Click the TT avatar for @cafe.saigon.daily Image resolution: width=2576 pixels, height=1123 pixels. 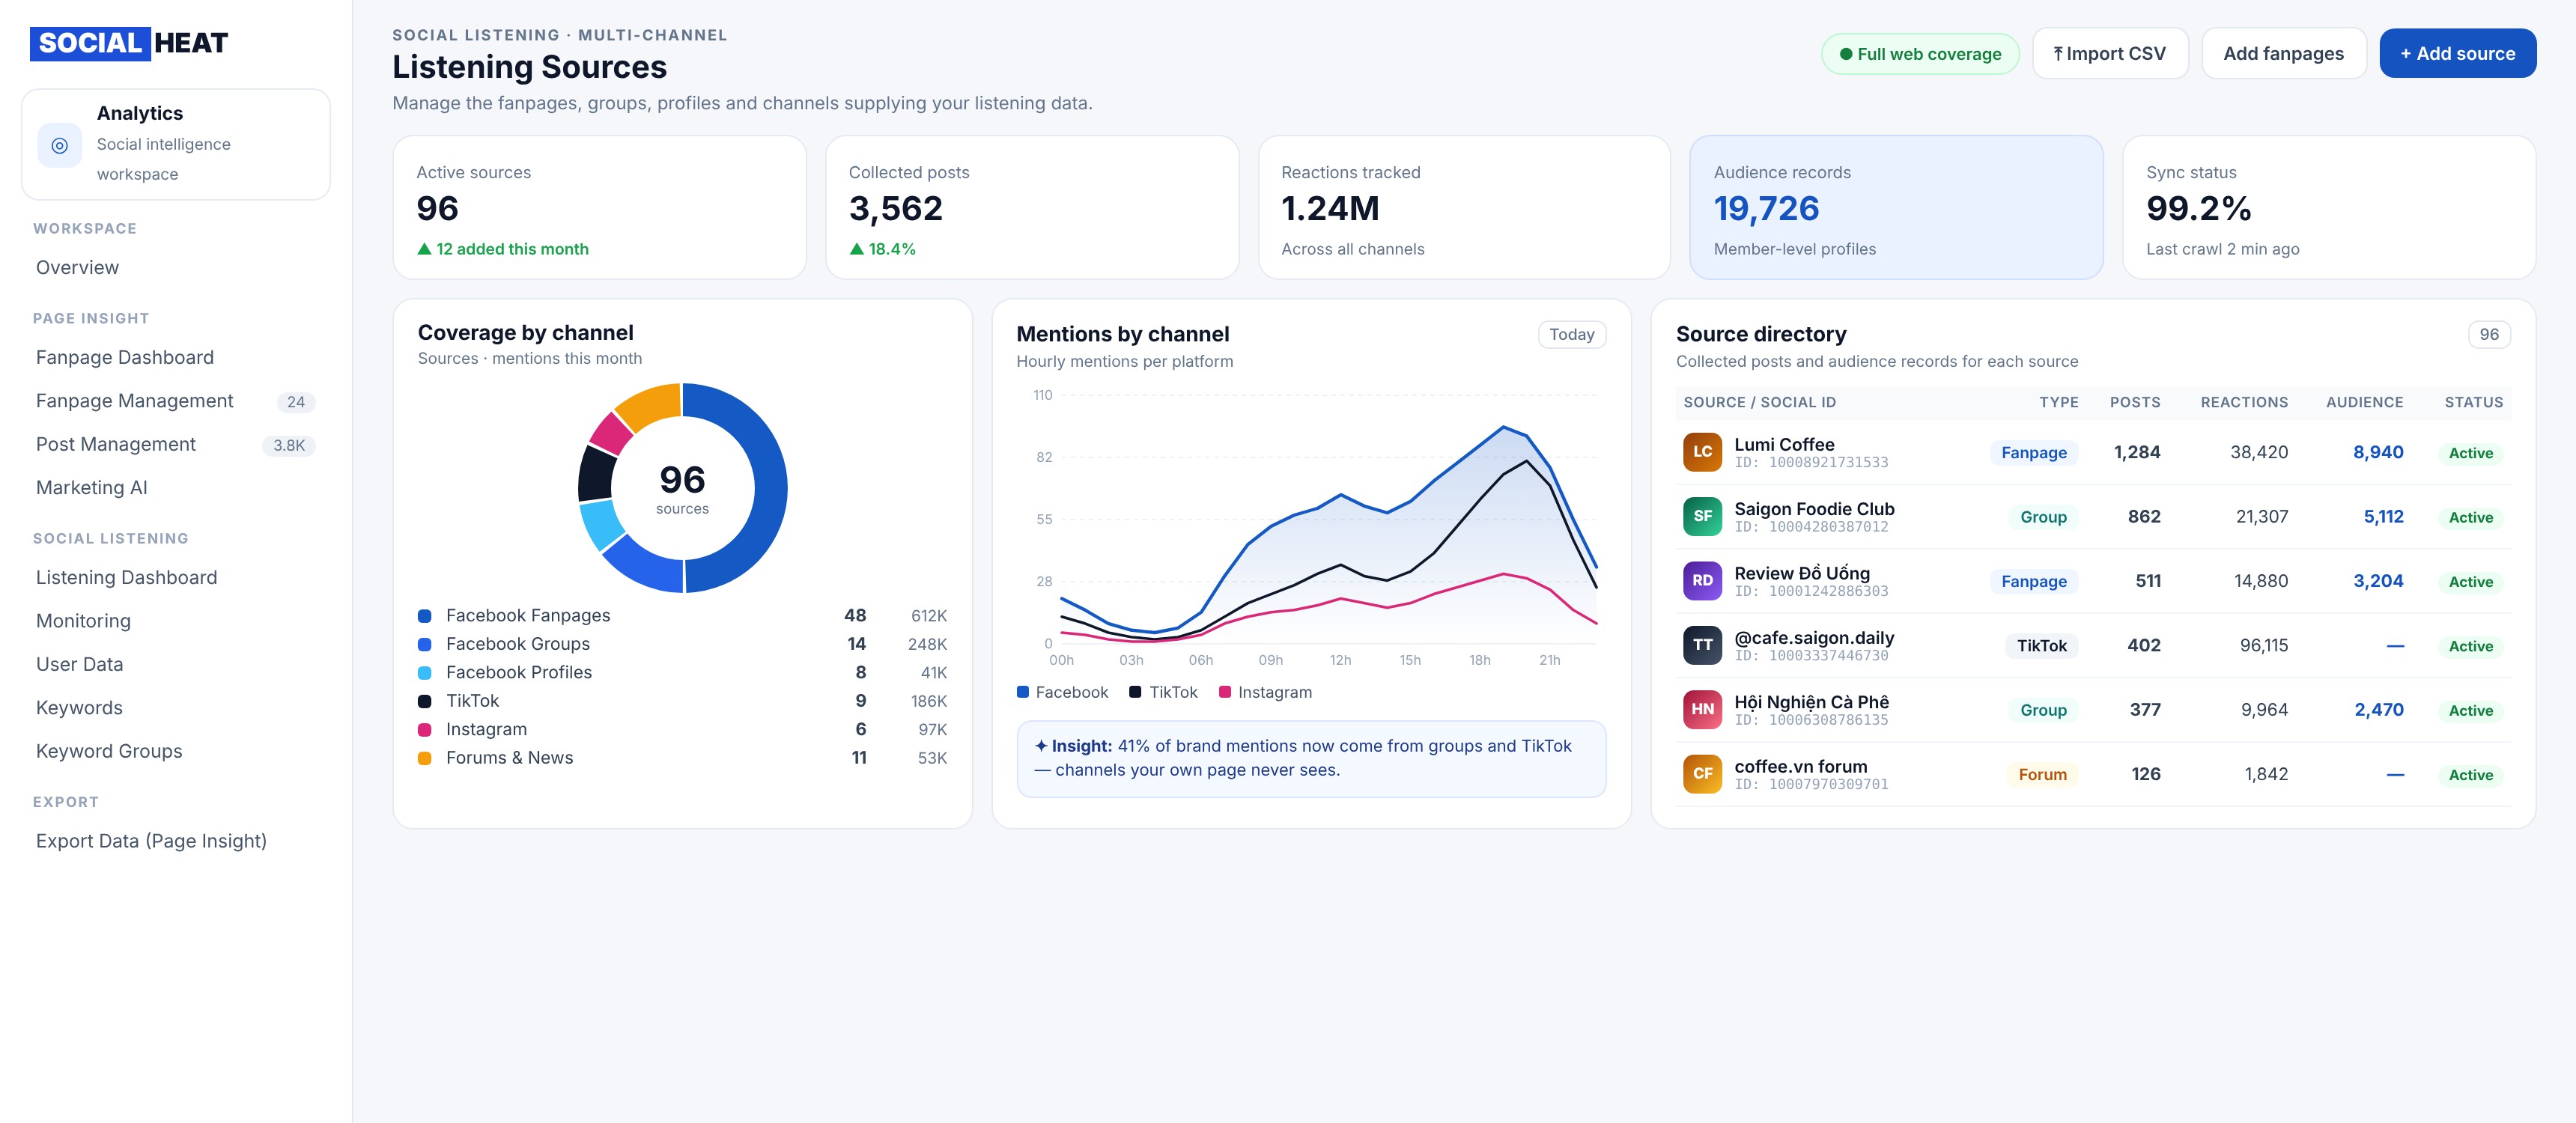[x=1702, y=645]
